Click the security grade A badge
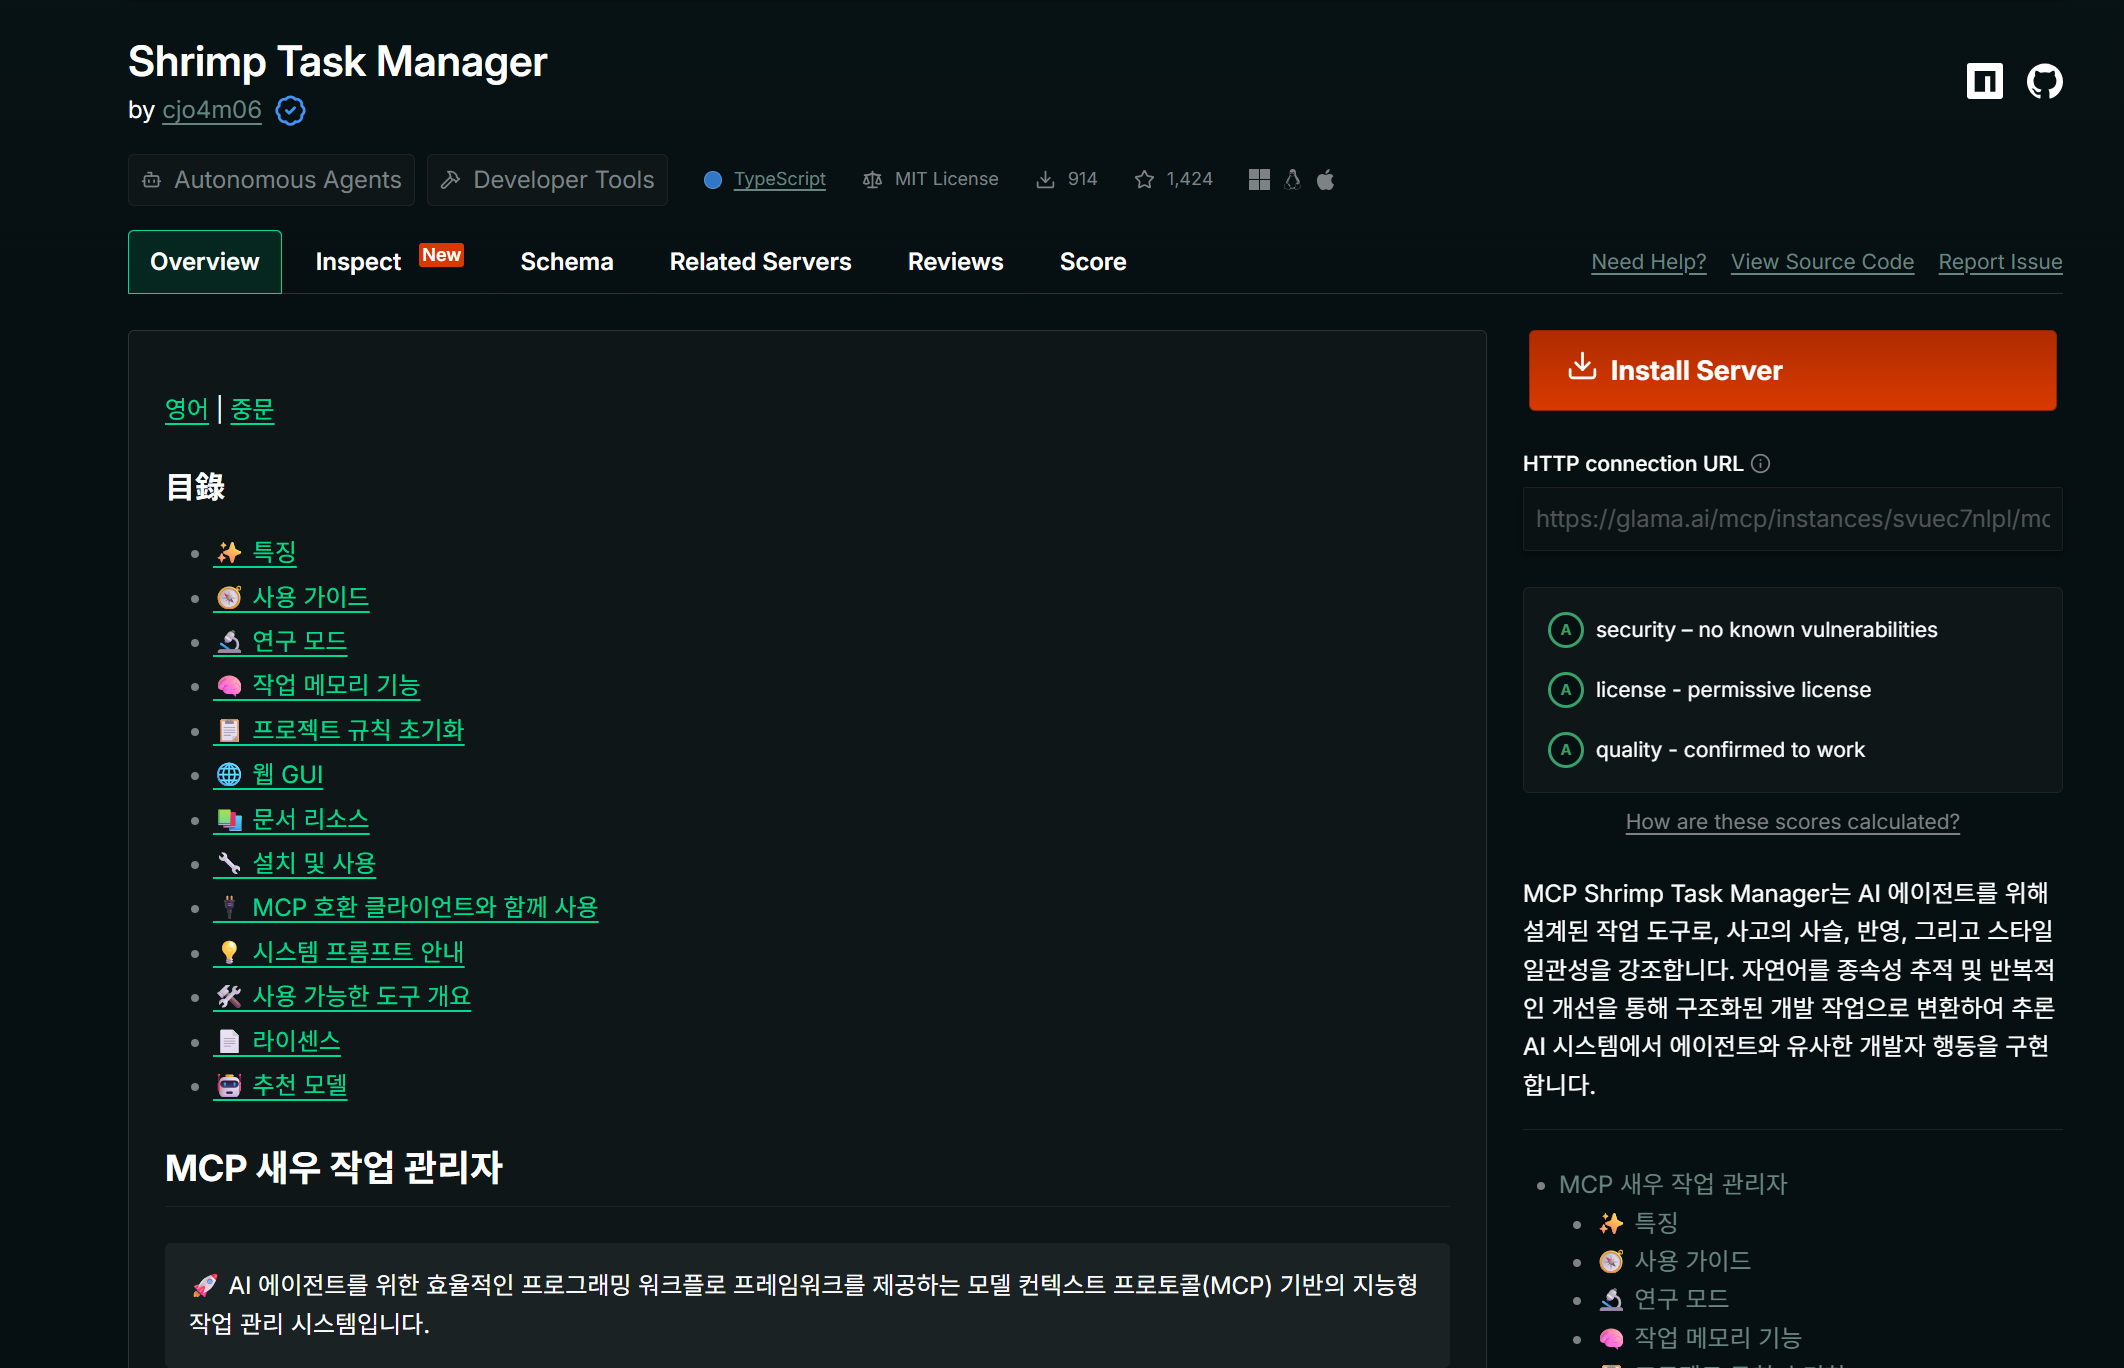The height and width of the screenshot is (1368, 2124). click(x=1565, y=630)
